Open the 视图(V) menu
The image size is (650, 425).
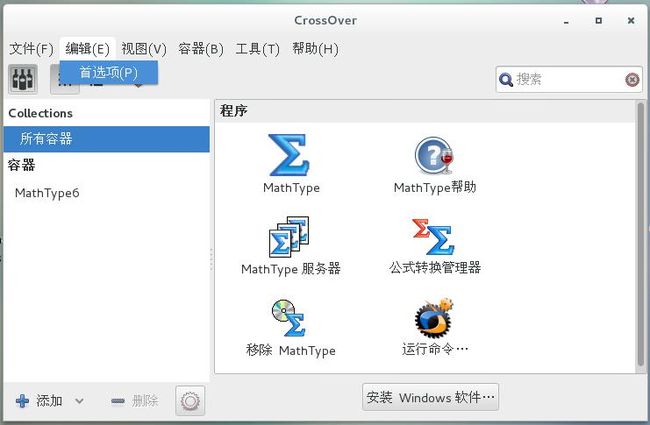144,49
